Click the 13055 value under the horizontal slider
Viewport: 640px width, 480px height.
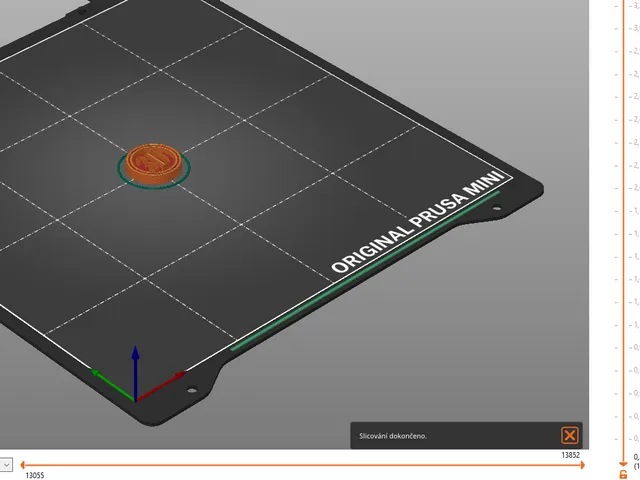point(35,475)
